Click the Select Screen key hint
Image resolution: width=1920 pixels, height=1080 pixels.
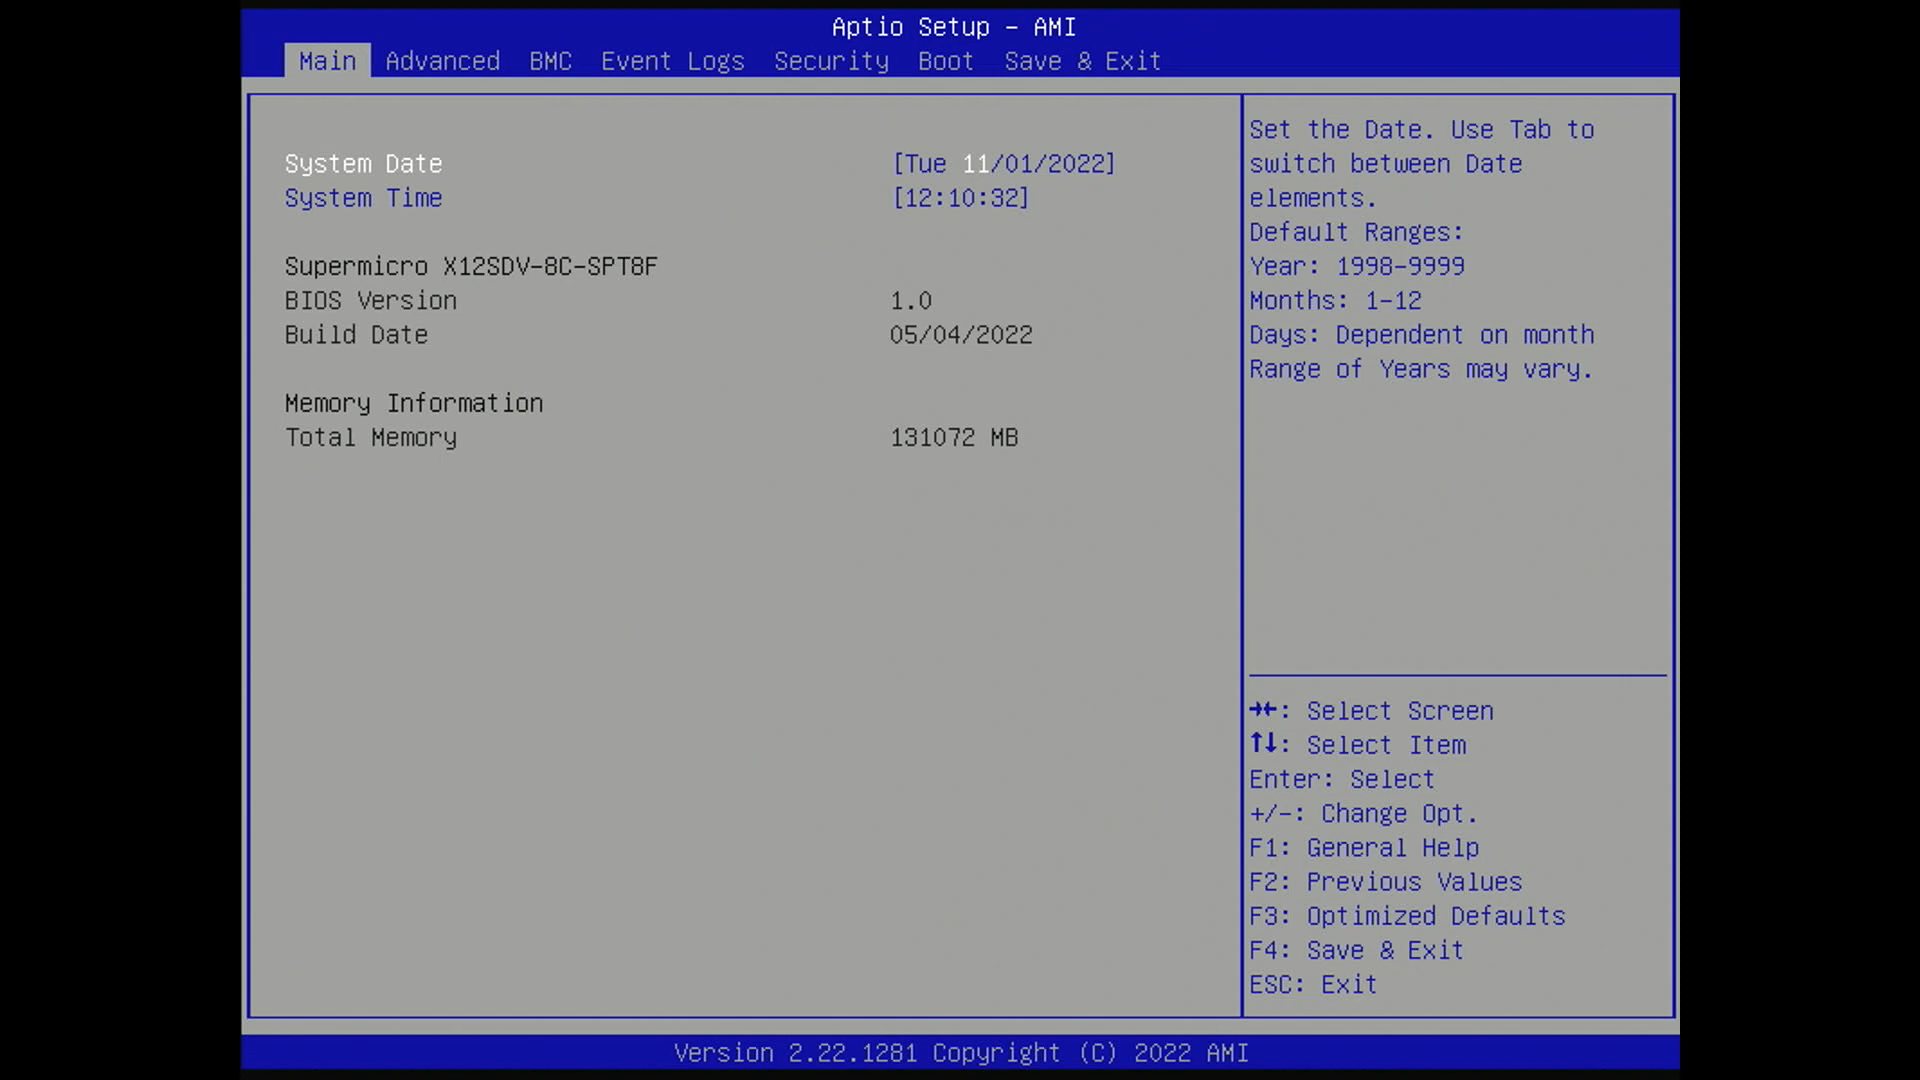tap(1371, 711)
